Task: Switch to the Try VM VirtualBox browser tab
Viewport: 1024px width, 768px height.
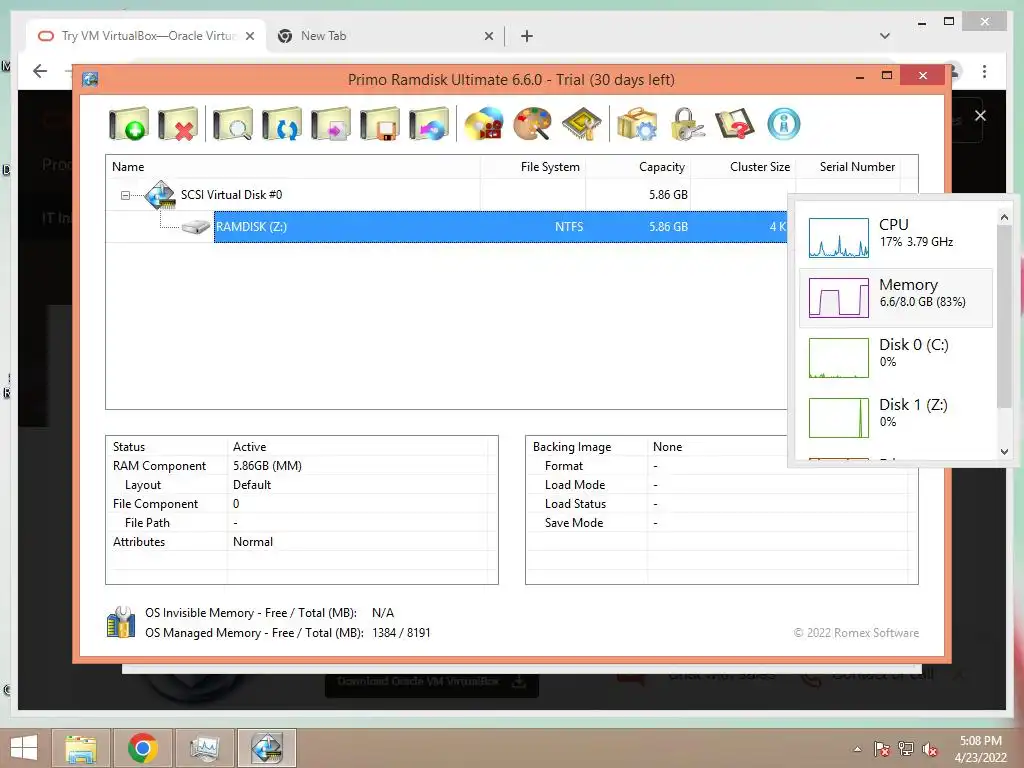Action: [146, 36]
